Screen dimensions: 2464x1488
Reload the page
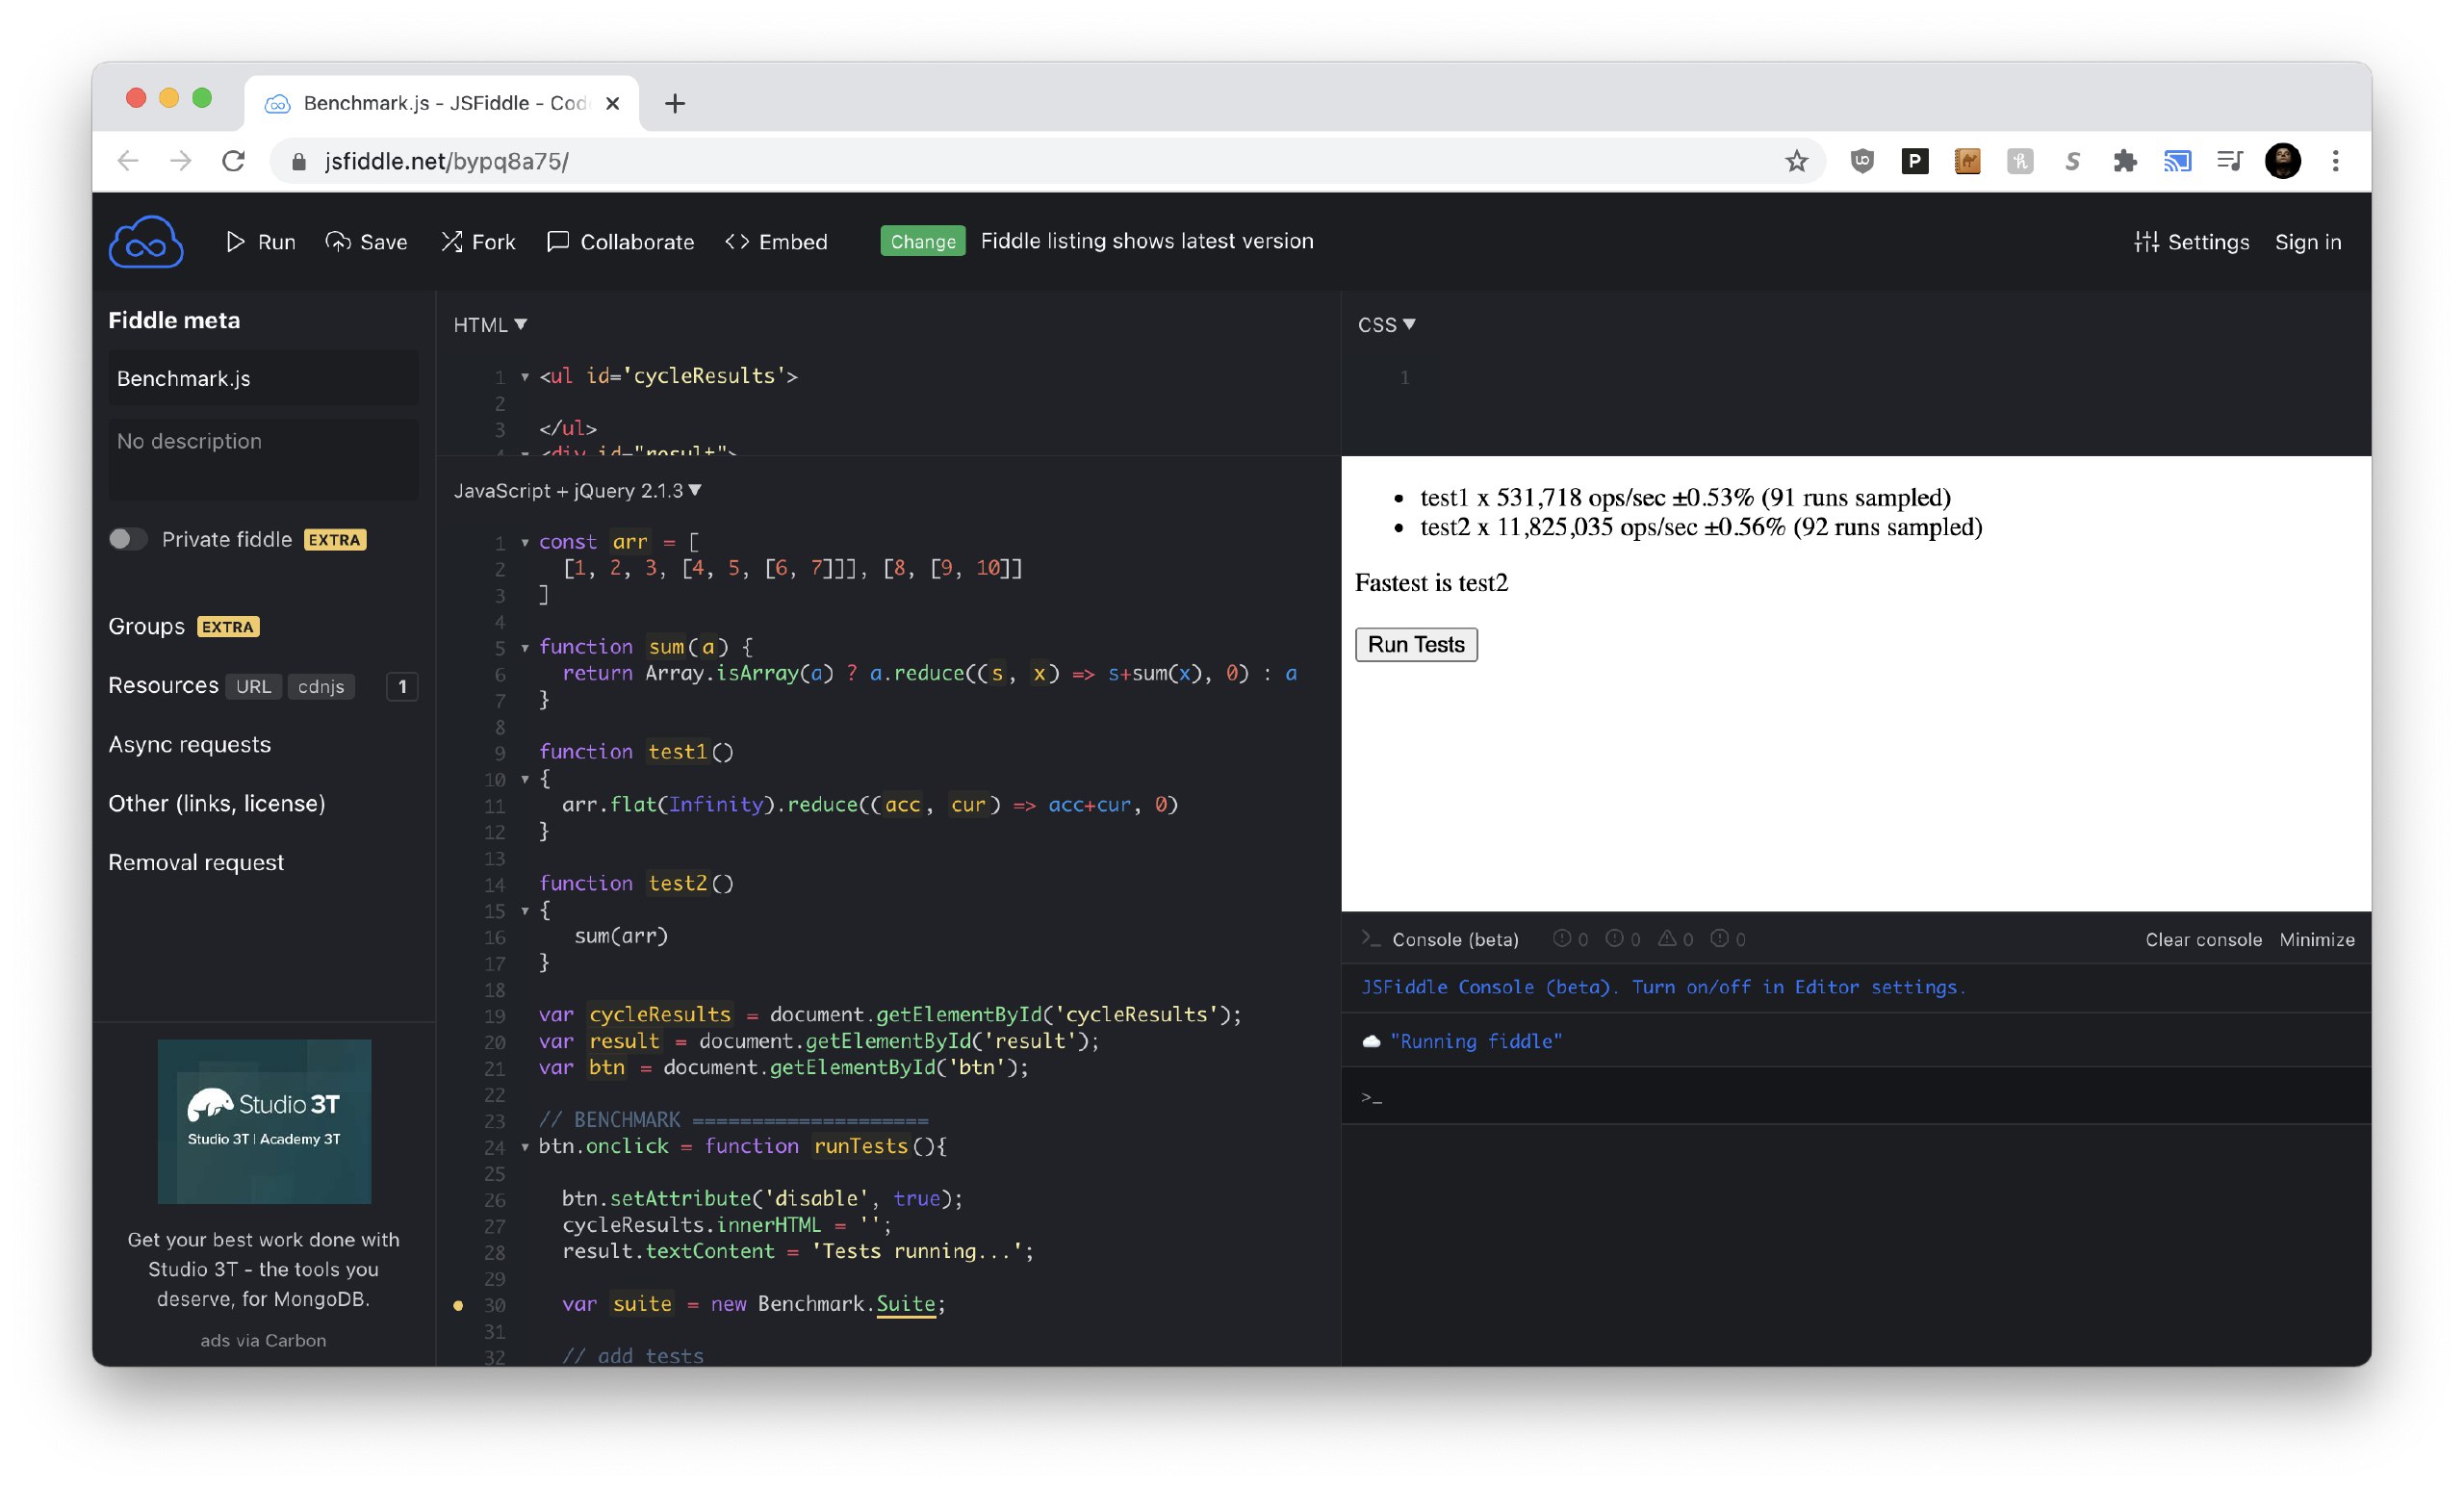pyautogui.click(x=233, y=161)
